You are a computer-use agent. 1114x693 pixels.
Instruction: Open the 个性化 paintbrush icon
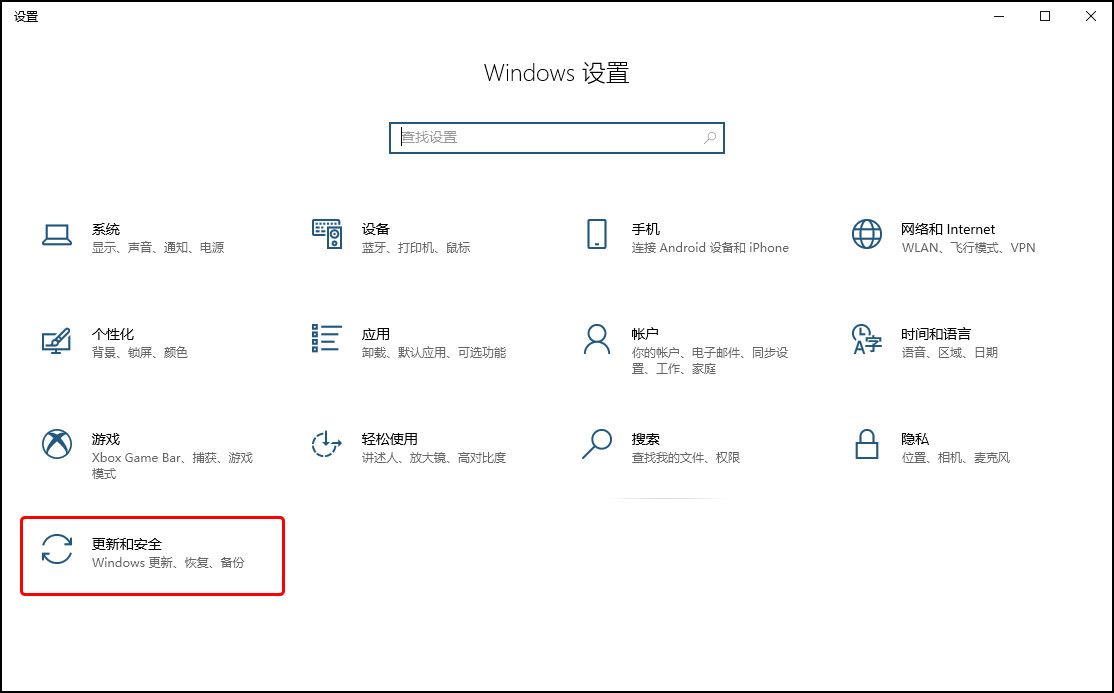(57, 340)
